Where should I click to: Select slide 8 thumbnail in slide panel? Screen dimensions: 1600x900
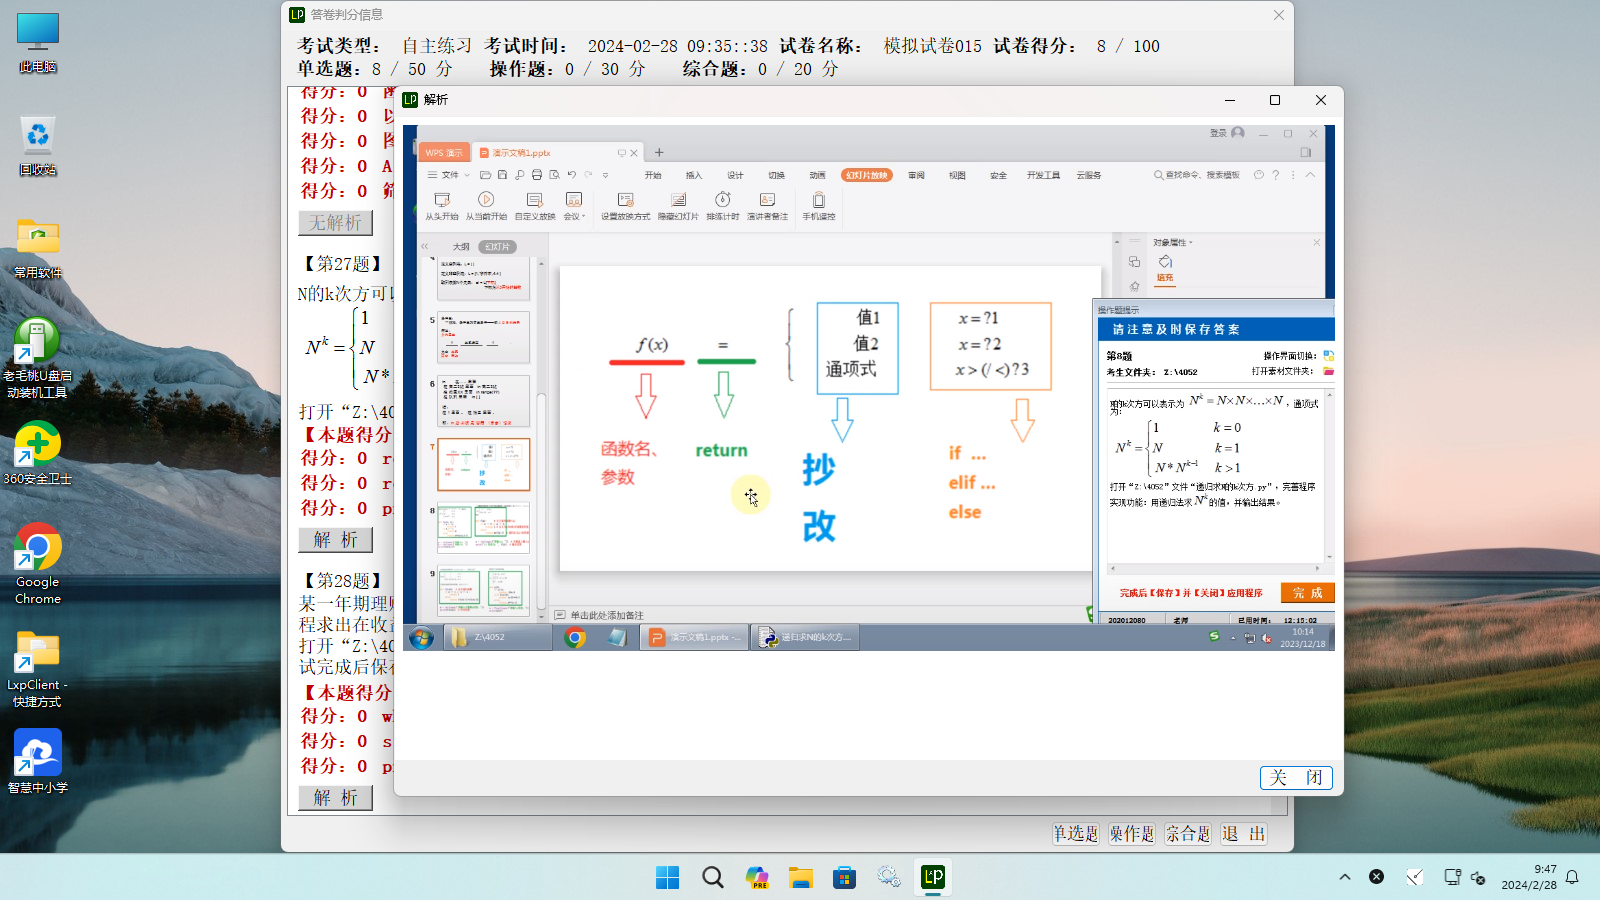[x=483, y=527]
